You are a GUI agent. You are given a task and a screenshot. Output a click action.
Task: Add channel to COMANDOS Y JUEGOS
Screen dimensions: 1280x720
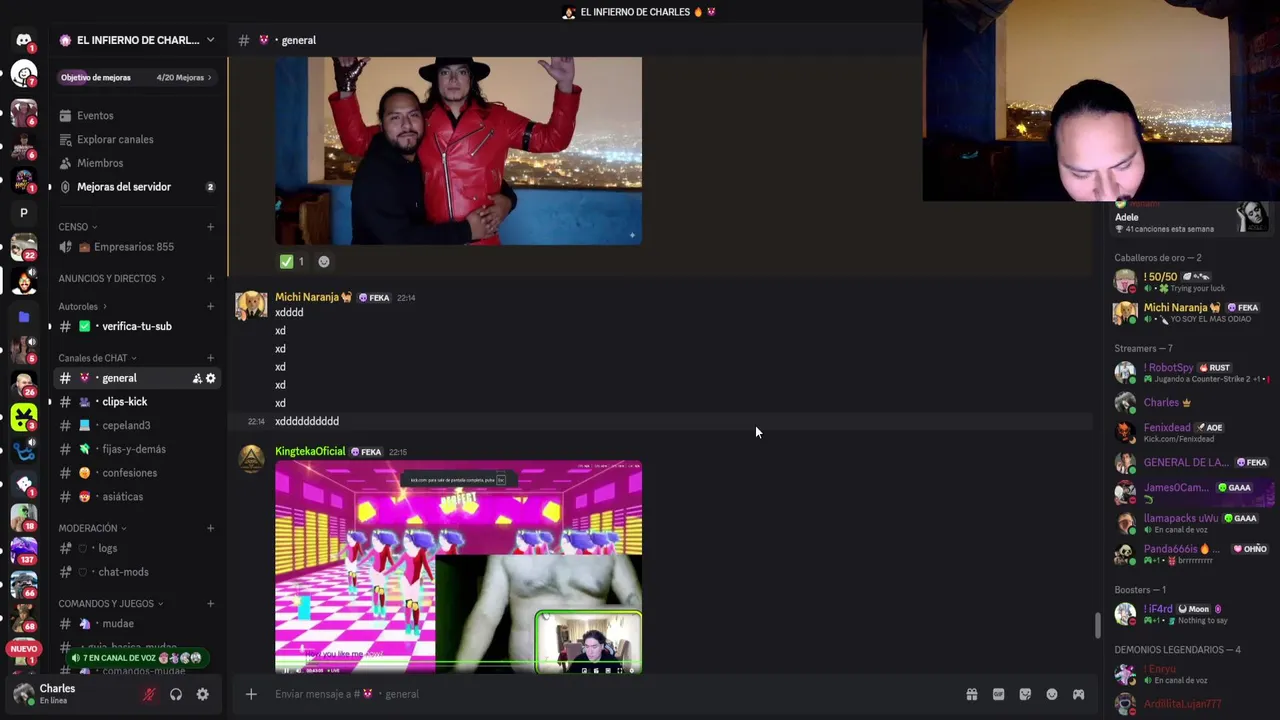click(x=210, y=604)
